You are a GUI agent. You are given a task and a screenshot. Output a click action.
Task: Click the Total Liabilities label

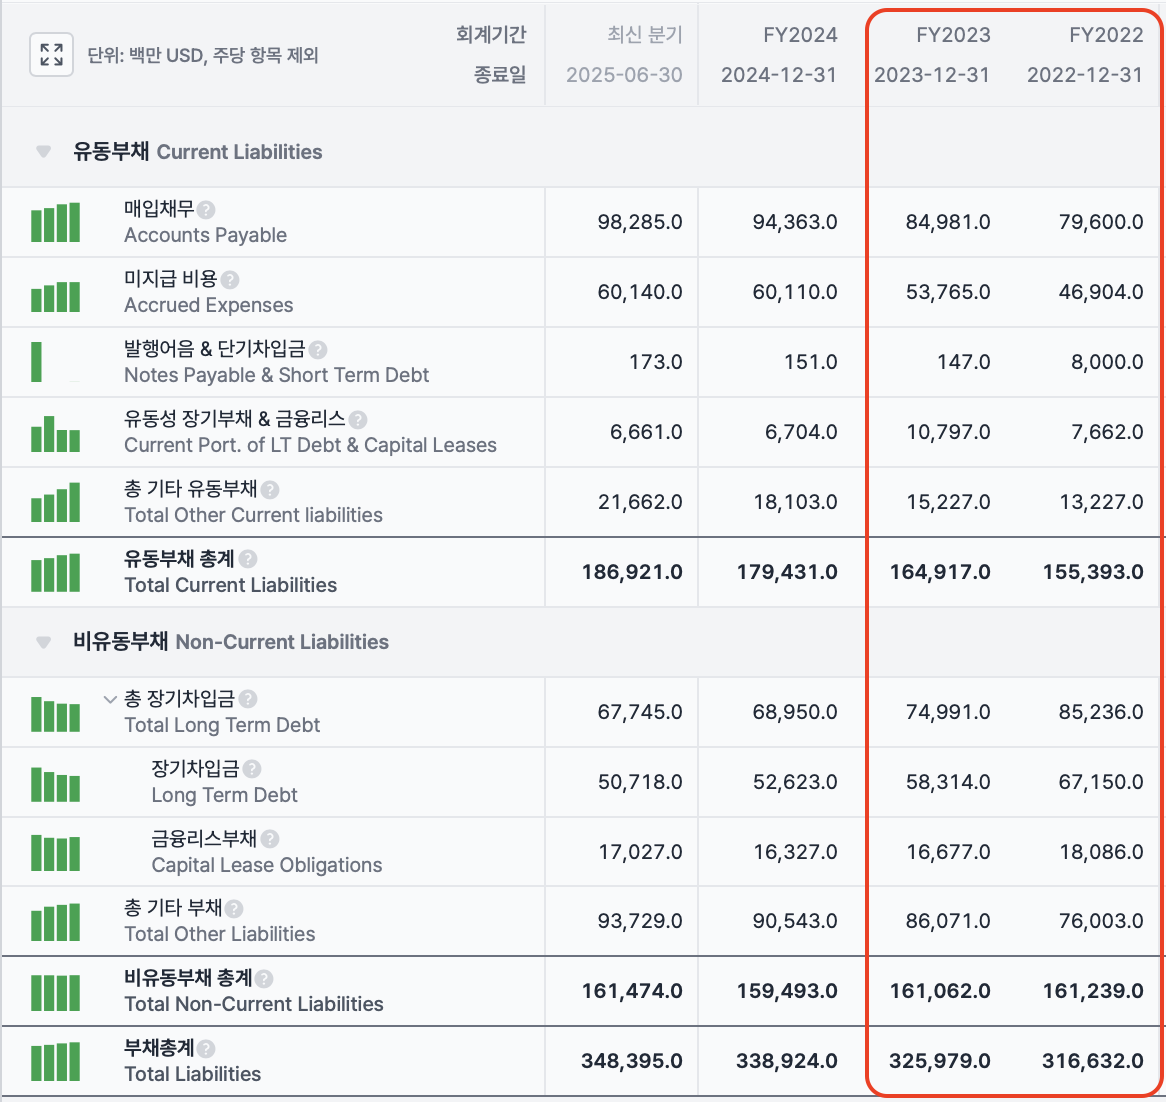click(x=193, y=1074)
